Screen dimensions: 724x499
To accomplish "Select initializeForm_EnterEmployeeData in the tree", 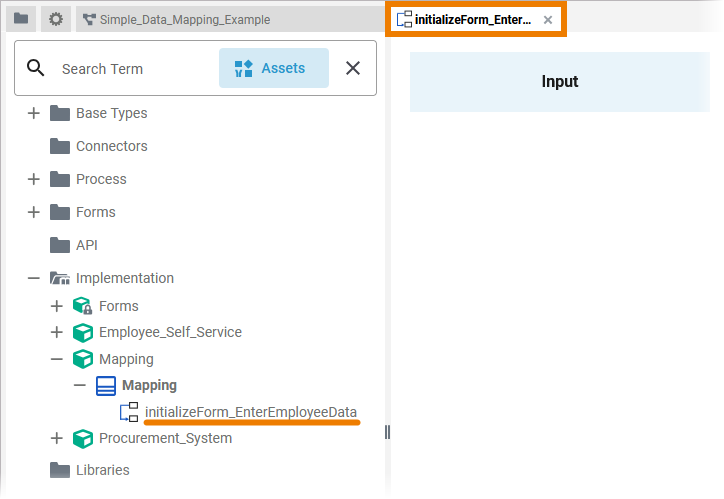I will pyautogui.click(x=250, y=412).
